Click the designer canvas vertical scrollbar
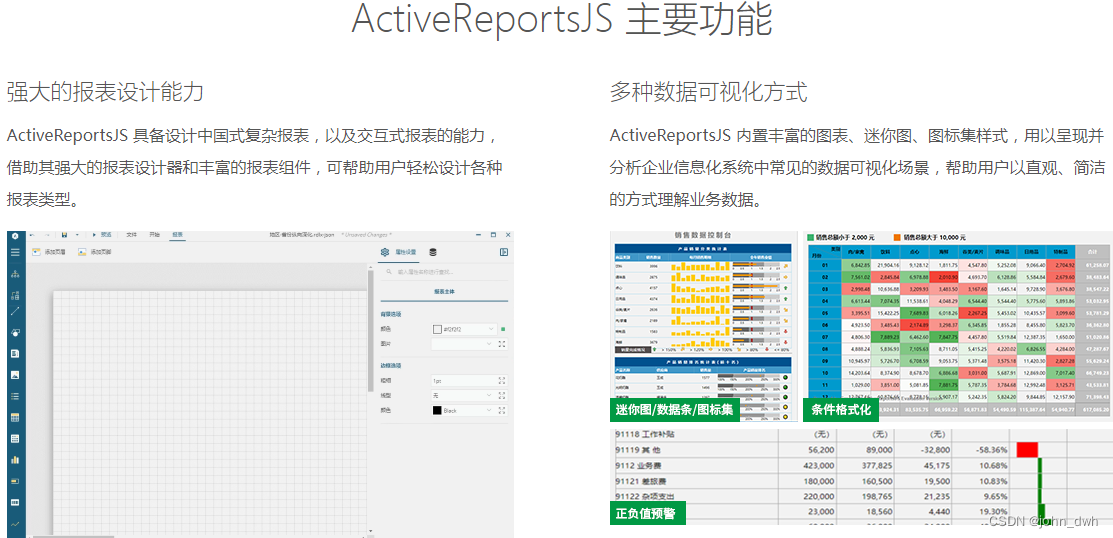The image size is (1113, 538). point(370,330)
